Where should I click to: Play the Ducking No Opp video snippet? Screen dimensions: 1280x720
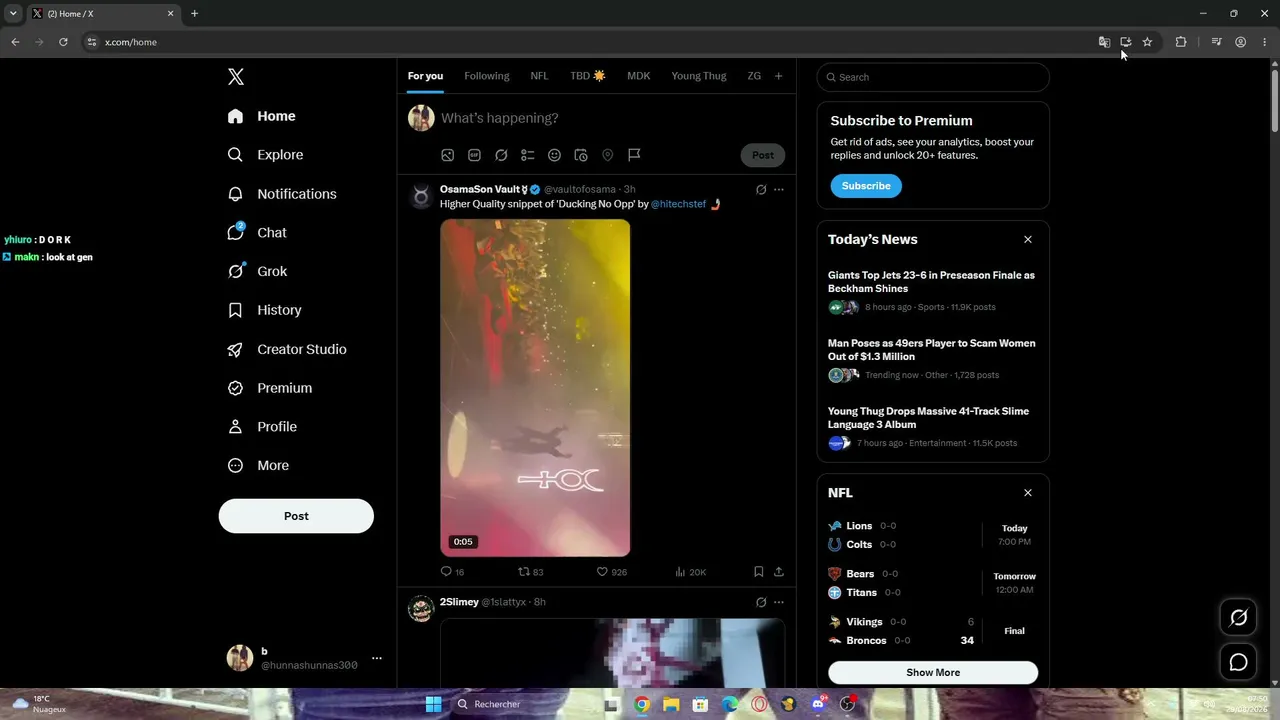[x=535, y=388]
